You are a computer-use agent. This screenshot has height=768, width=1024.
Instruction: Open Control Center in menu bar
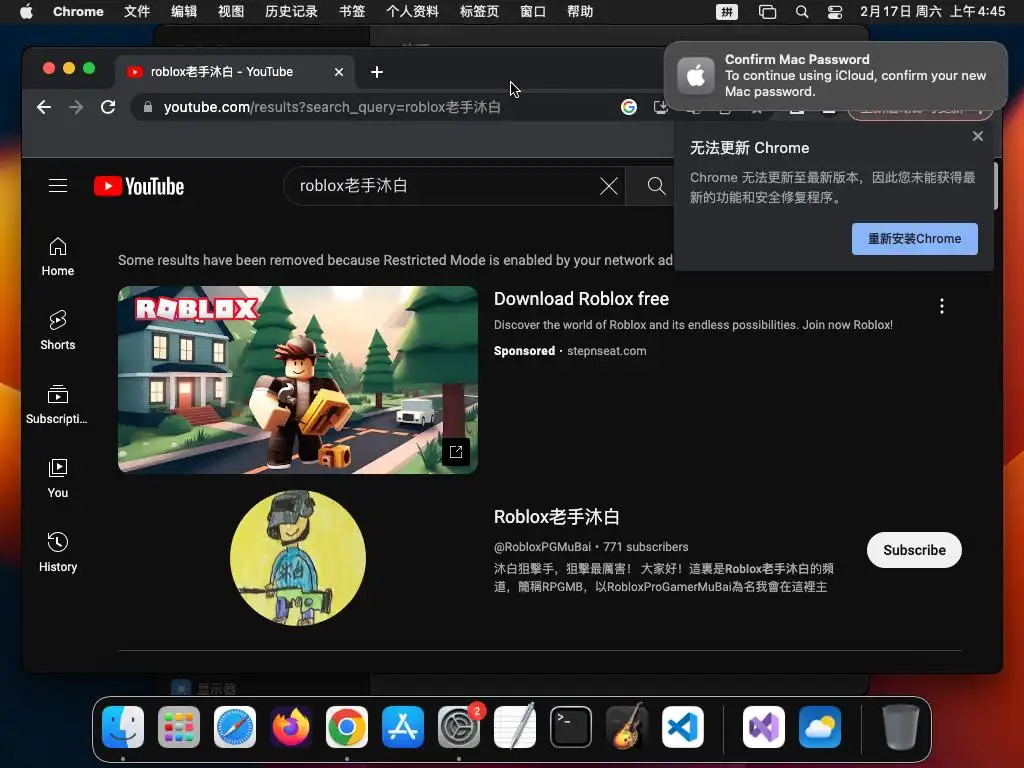click(835, 12)
